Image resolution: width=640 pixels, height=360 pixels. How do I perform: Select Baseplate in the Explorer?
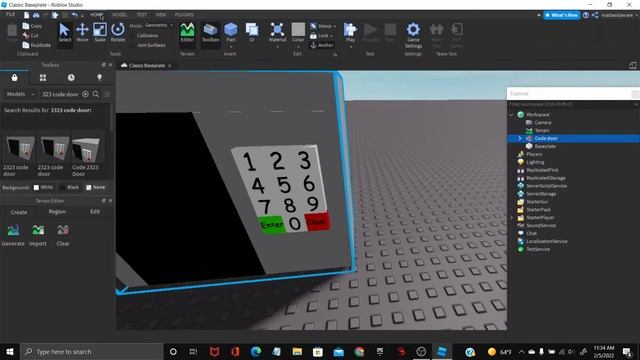[545, 146]
